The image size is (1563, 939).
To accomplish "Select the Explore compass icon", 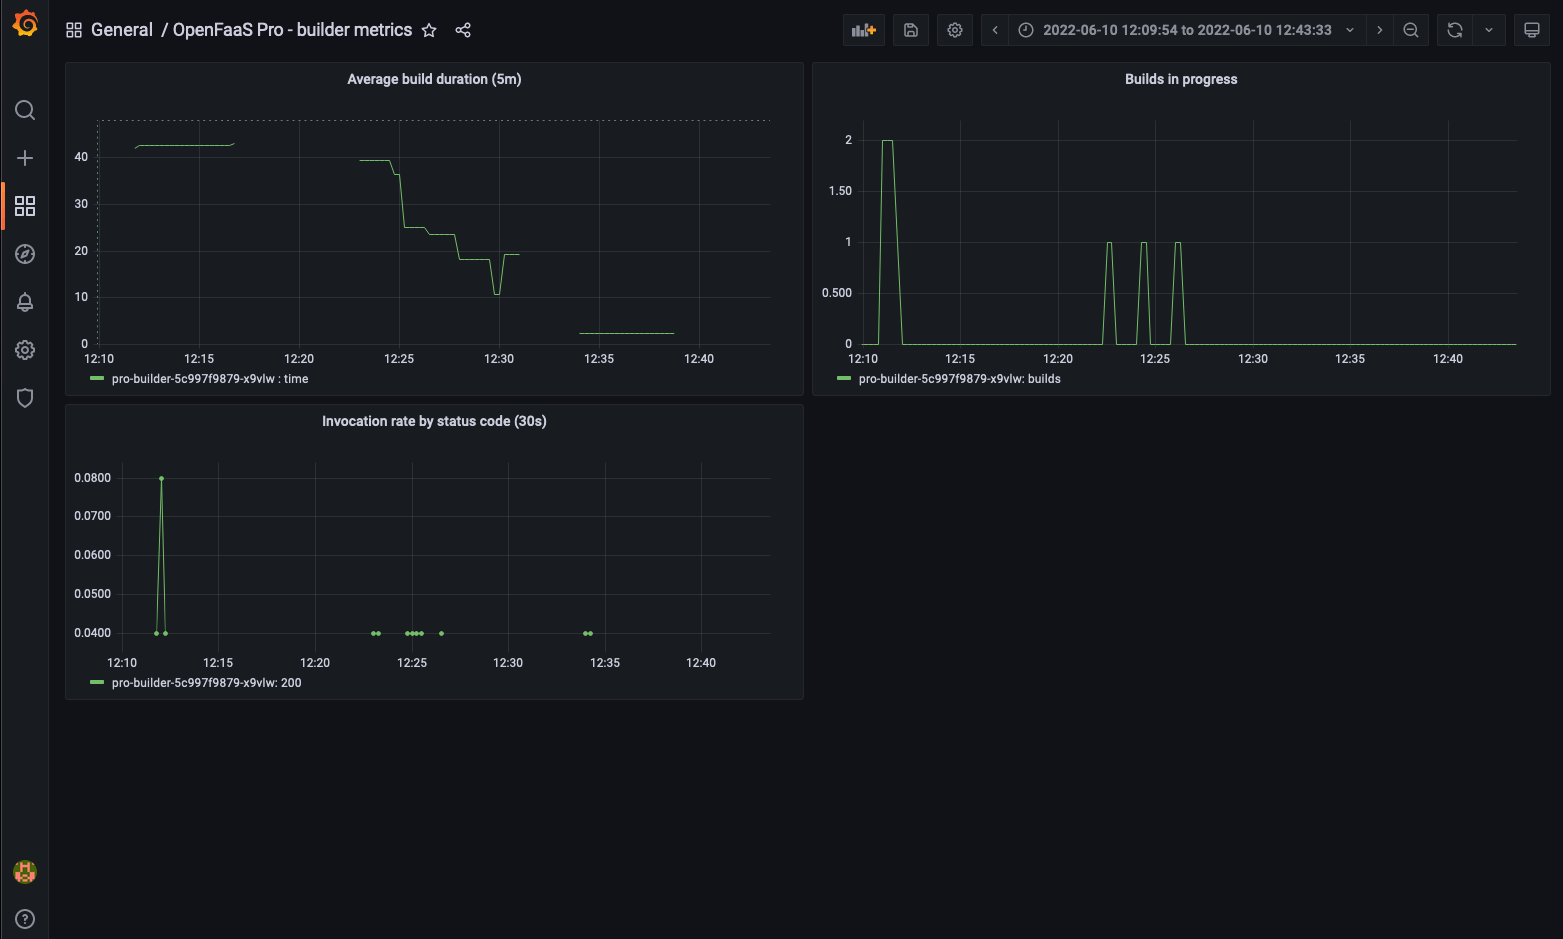I will pos(25,253).
